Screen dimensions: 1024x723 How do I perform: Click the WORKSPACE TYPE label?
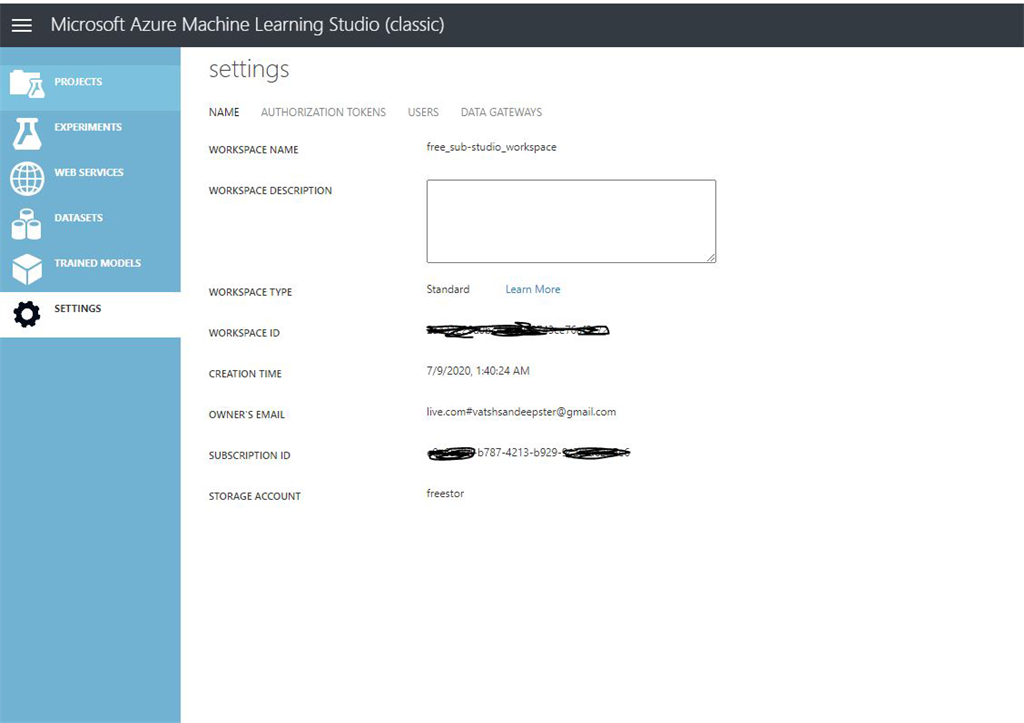250,292
